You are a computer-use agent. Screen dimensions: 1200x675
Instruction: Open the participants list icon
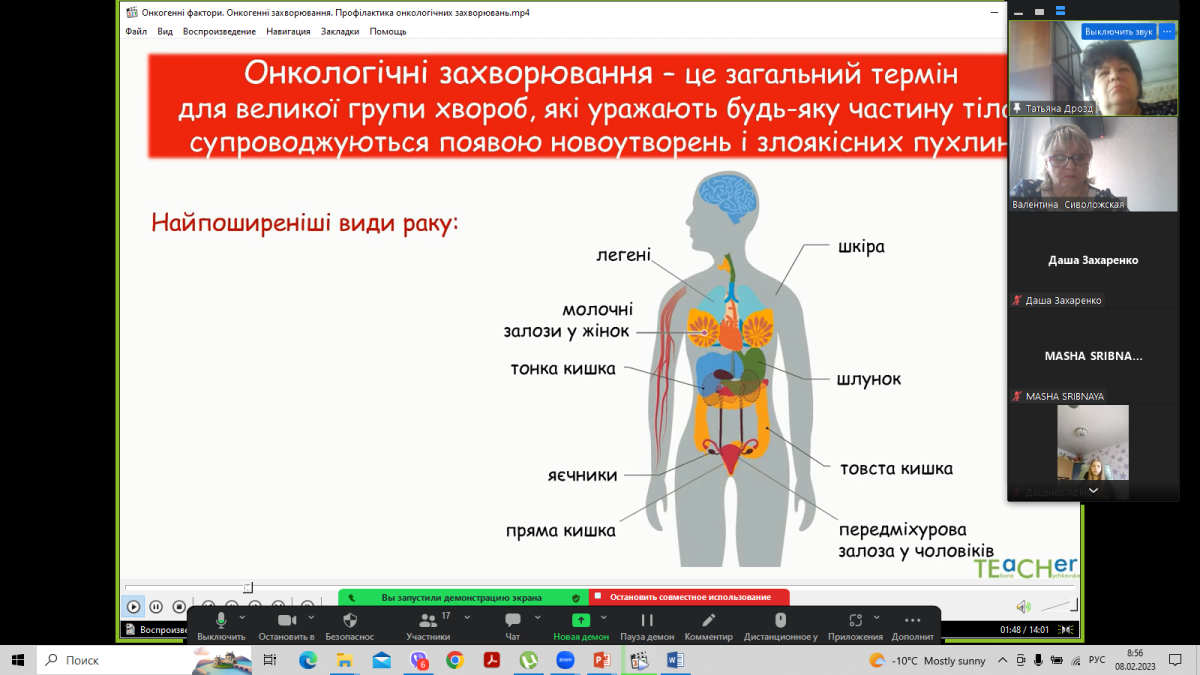[427, 621]
